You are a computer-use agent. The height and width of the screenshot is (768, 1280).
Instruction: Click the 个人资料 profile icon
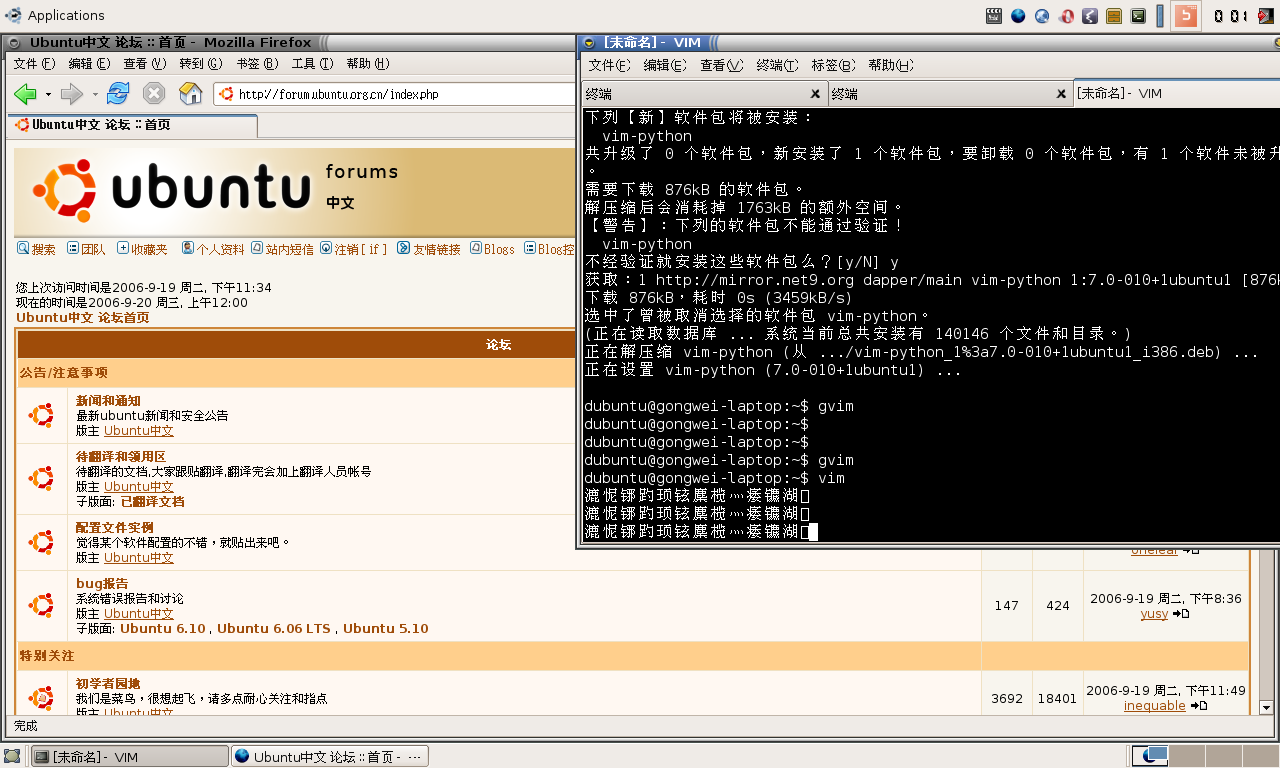coord(188,248)
